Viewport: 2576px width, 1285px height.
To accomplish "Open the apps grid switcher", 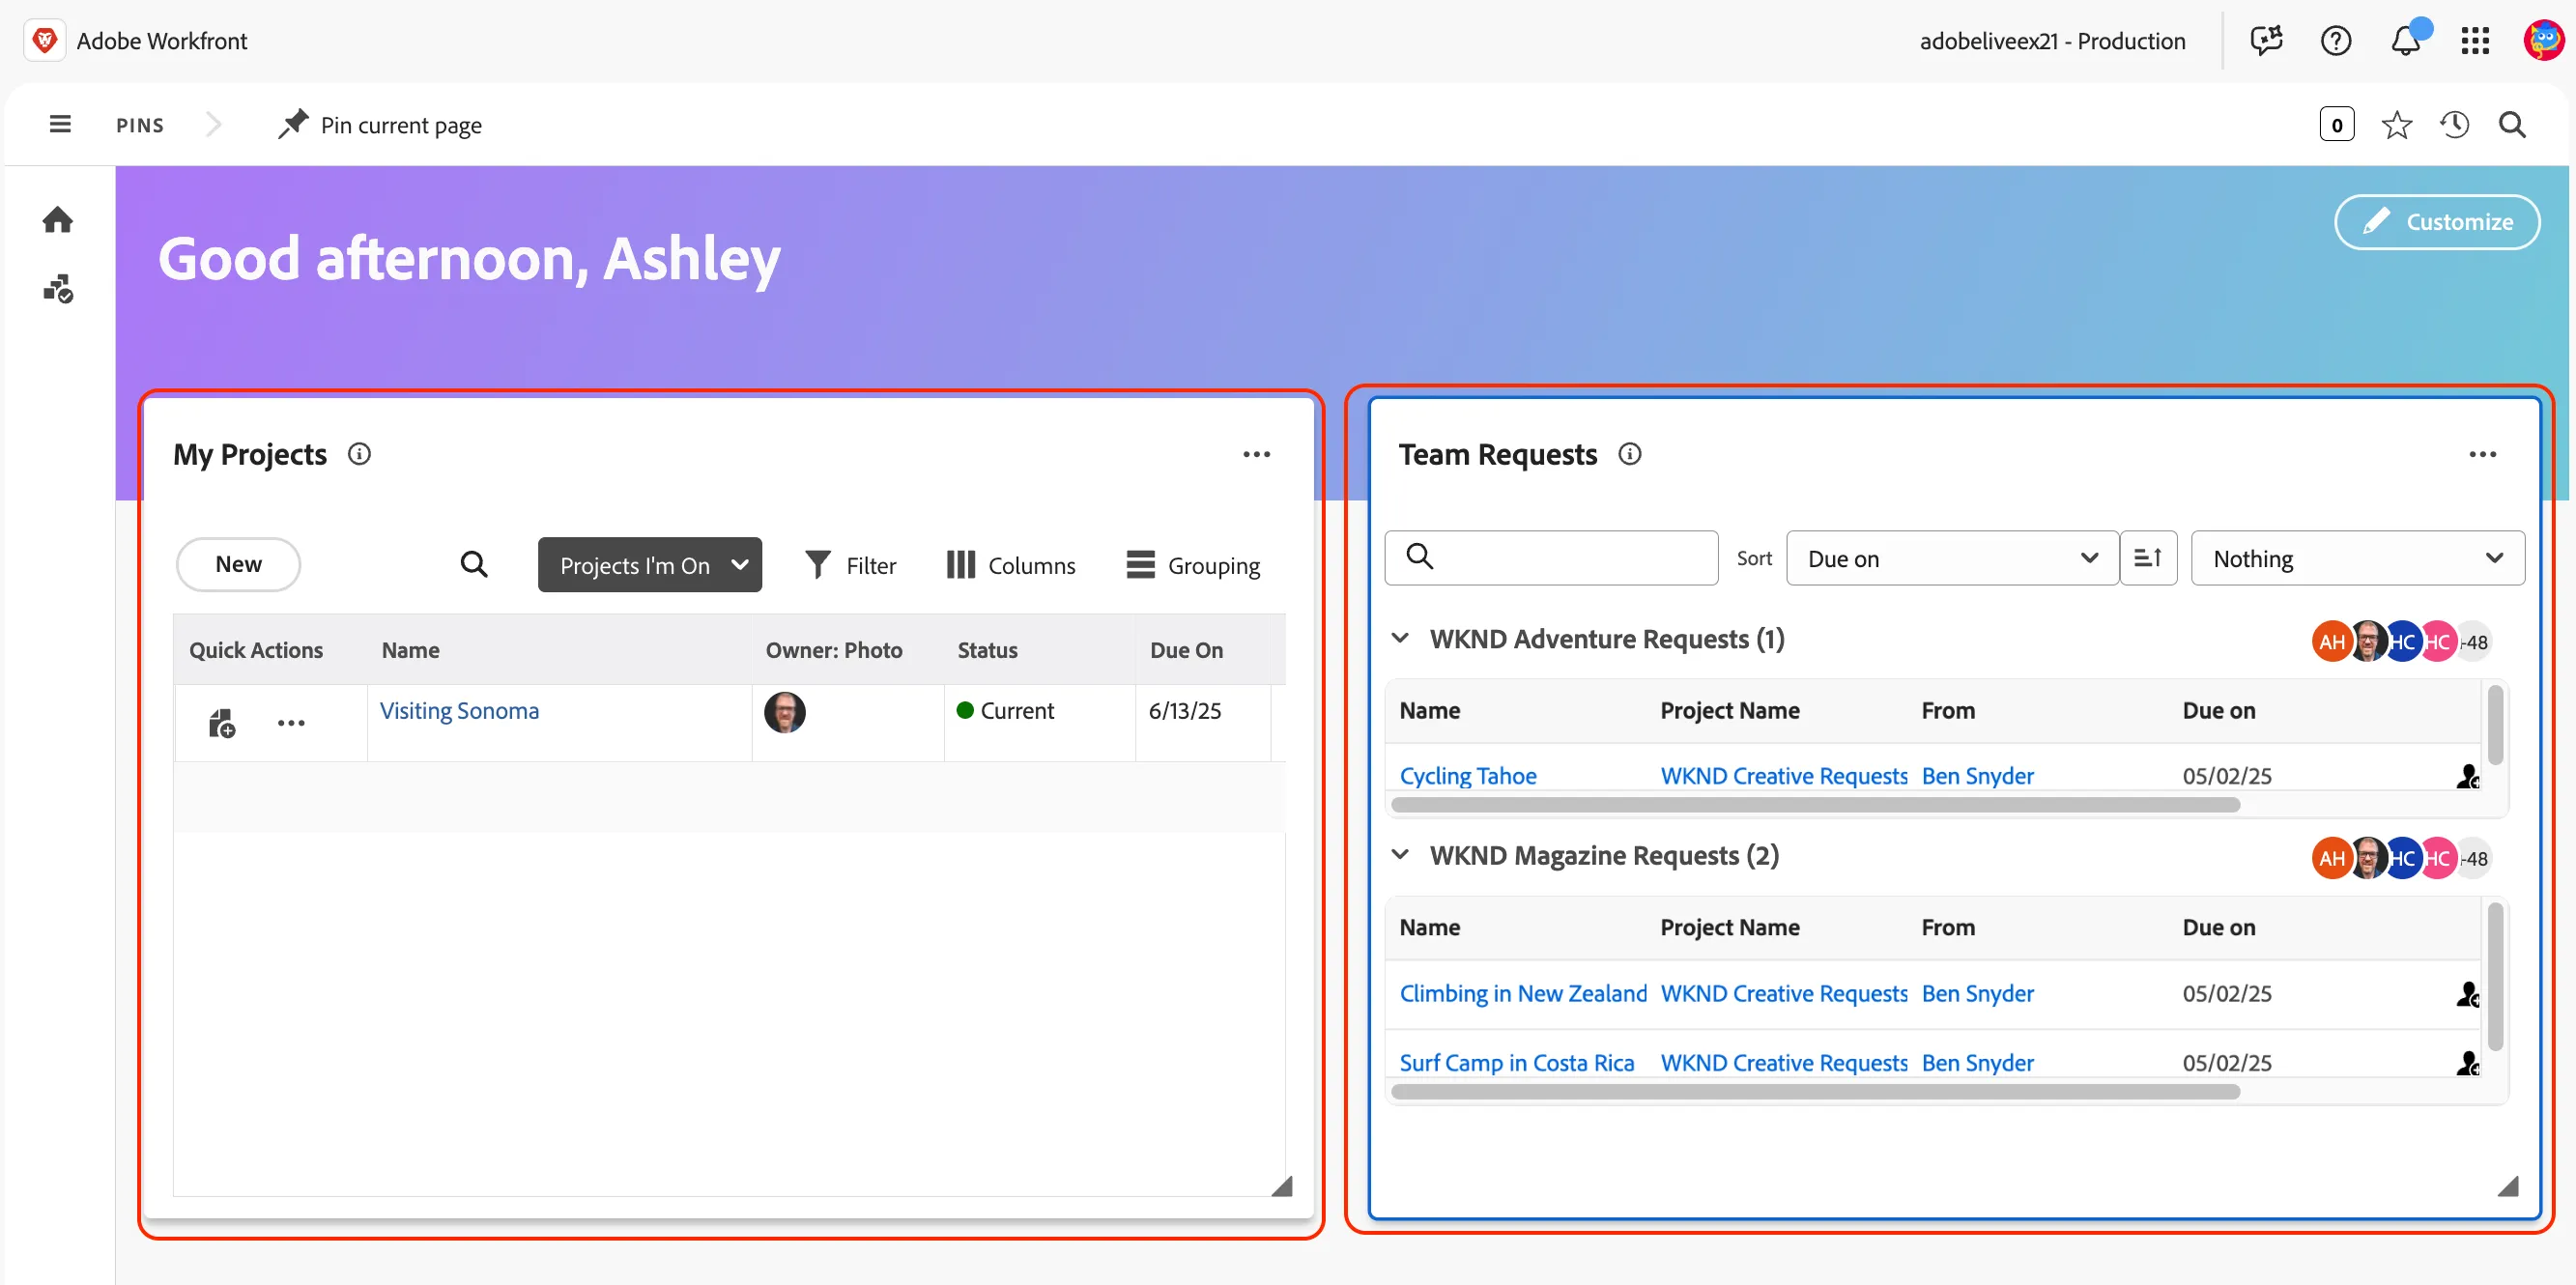I will [2475, 41].
